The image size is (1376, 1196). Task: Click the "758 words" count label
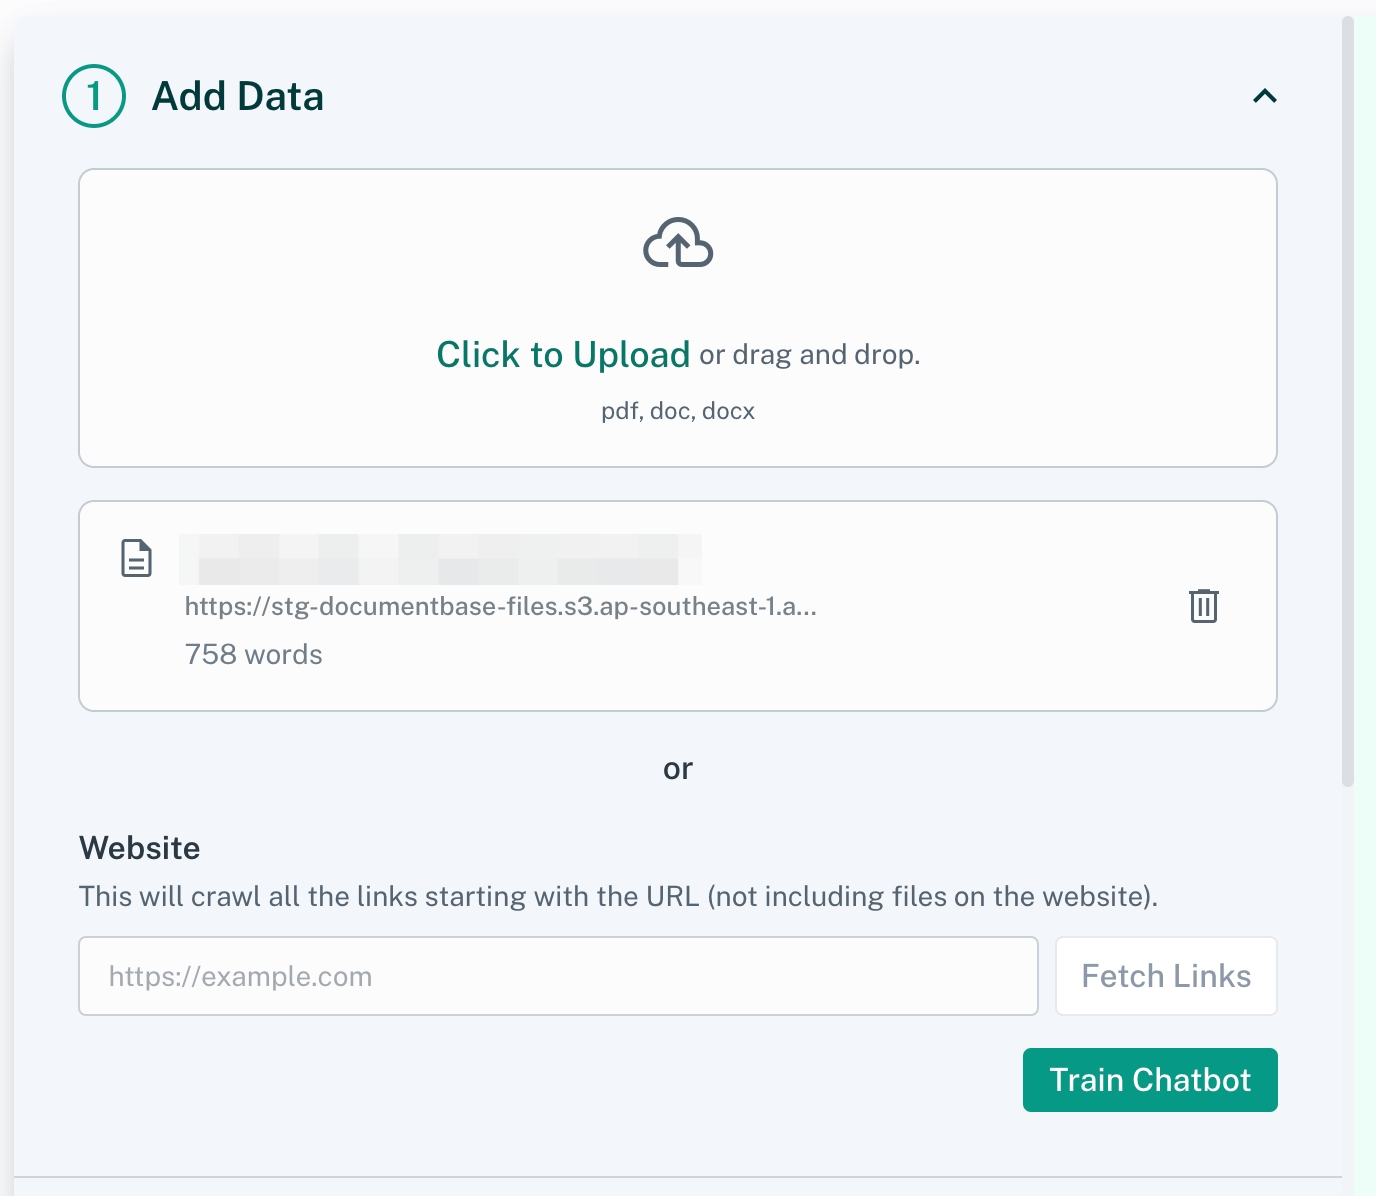pos(254,654)
